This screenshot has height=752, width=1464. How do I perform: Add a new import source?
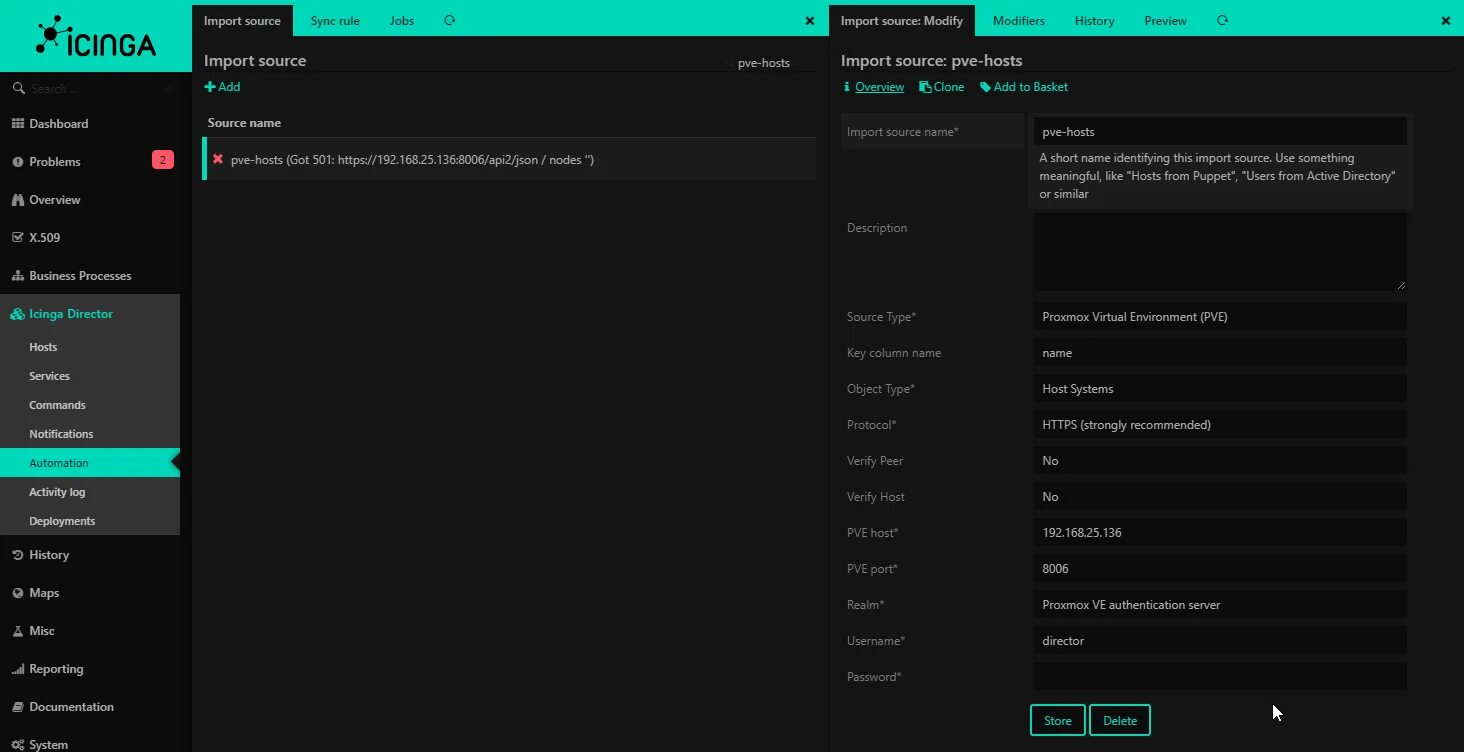coord(222,87)
